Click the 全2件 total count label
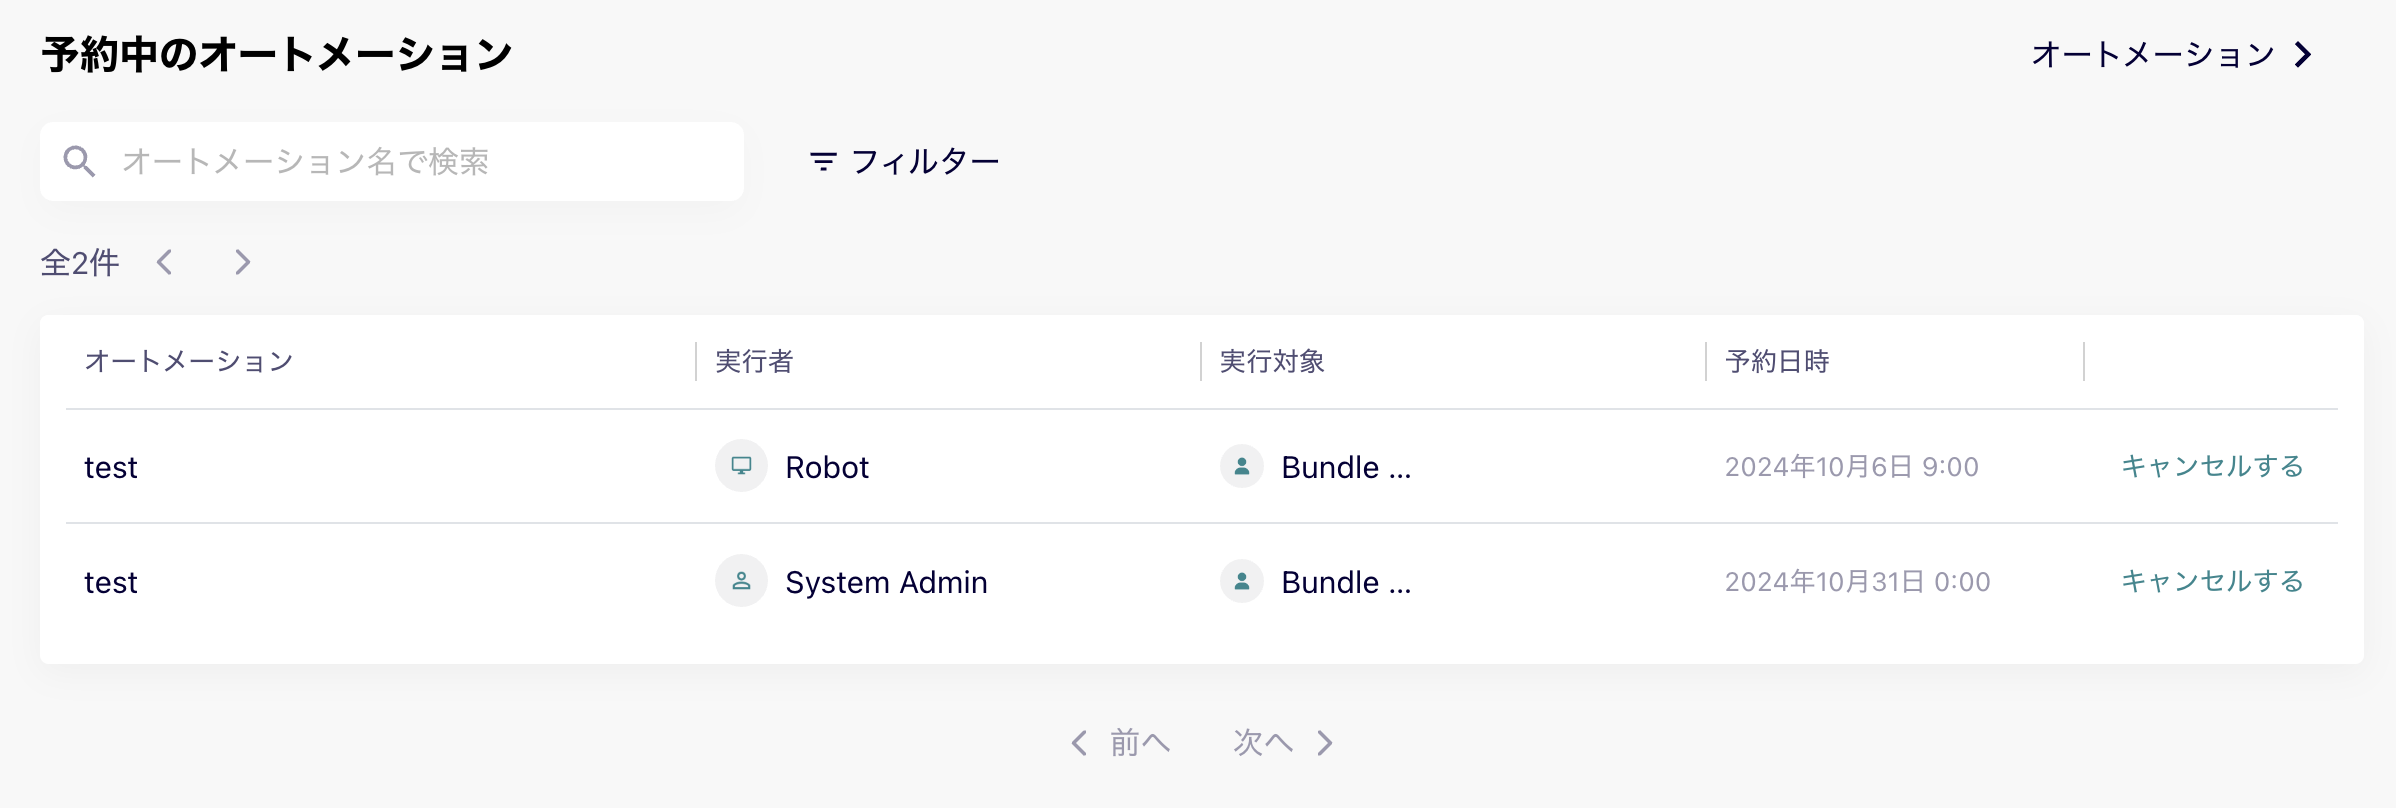This screenshot has height=808, width=2396. coord(80,262)
